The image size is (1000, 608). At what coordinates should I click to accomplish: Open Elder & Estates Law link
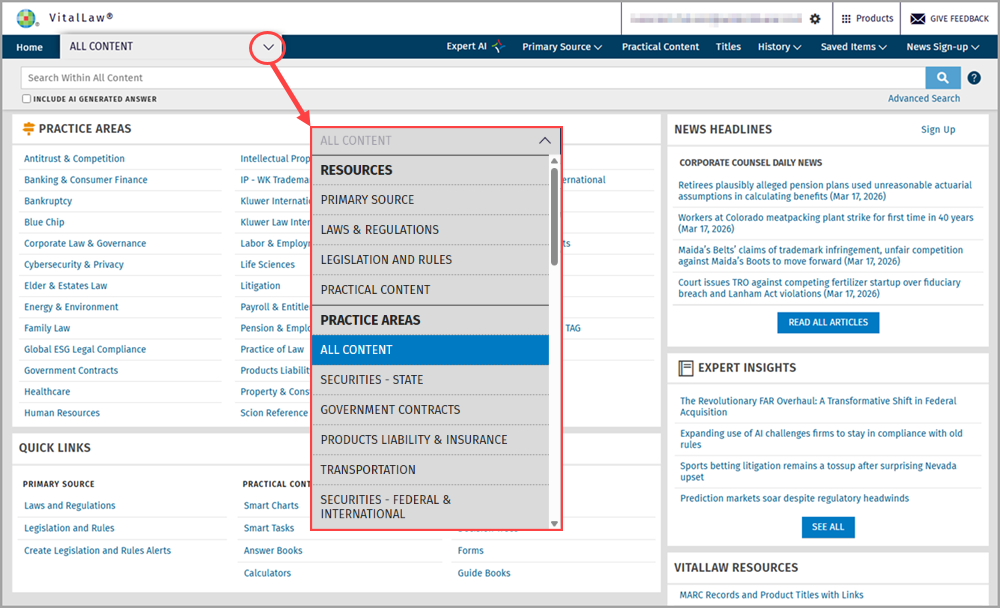(x=65, y=286)
